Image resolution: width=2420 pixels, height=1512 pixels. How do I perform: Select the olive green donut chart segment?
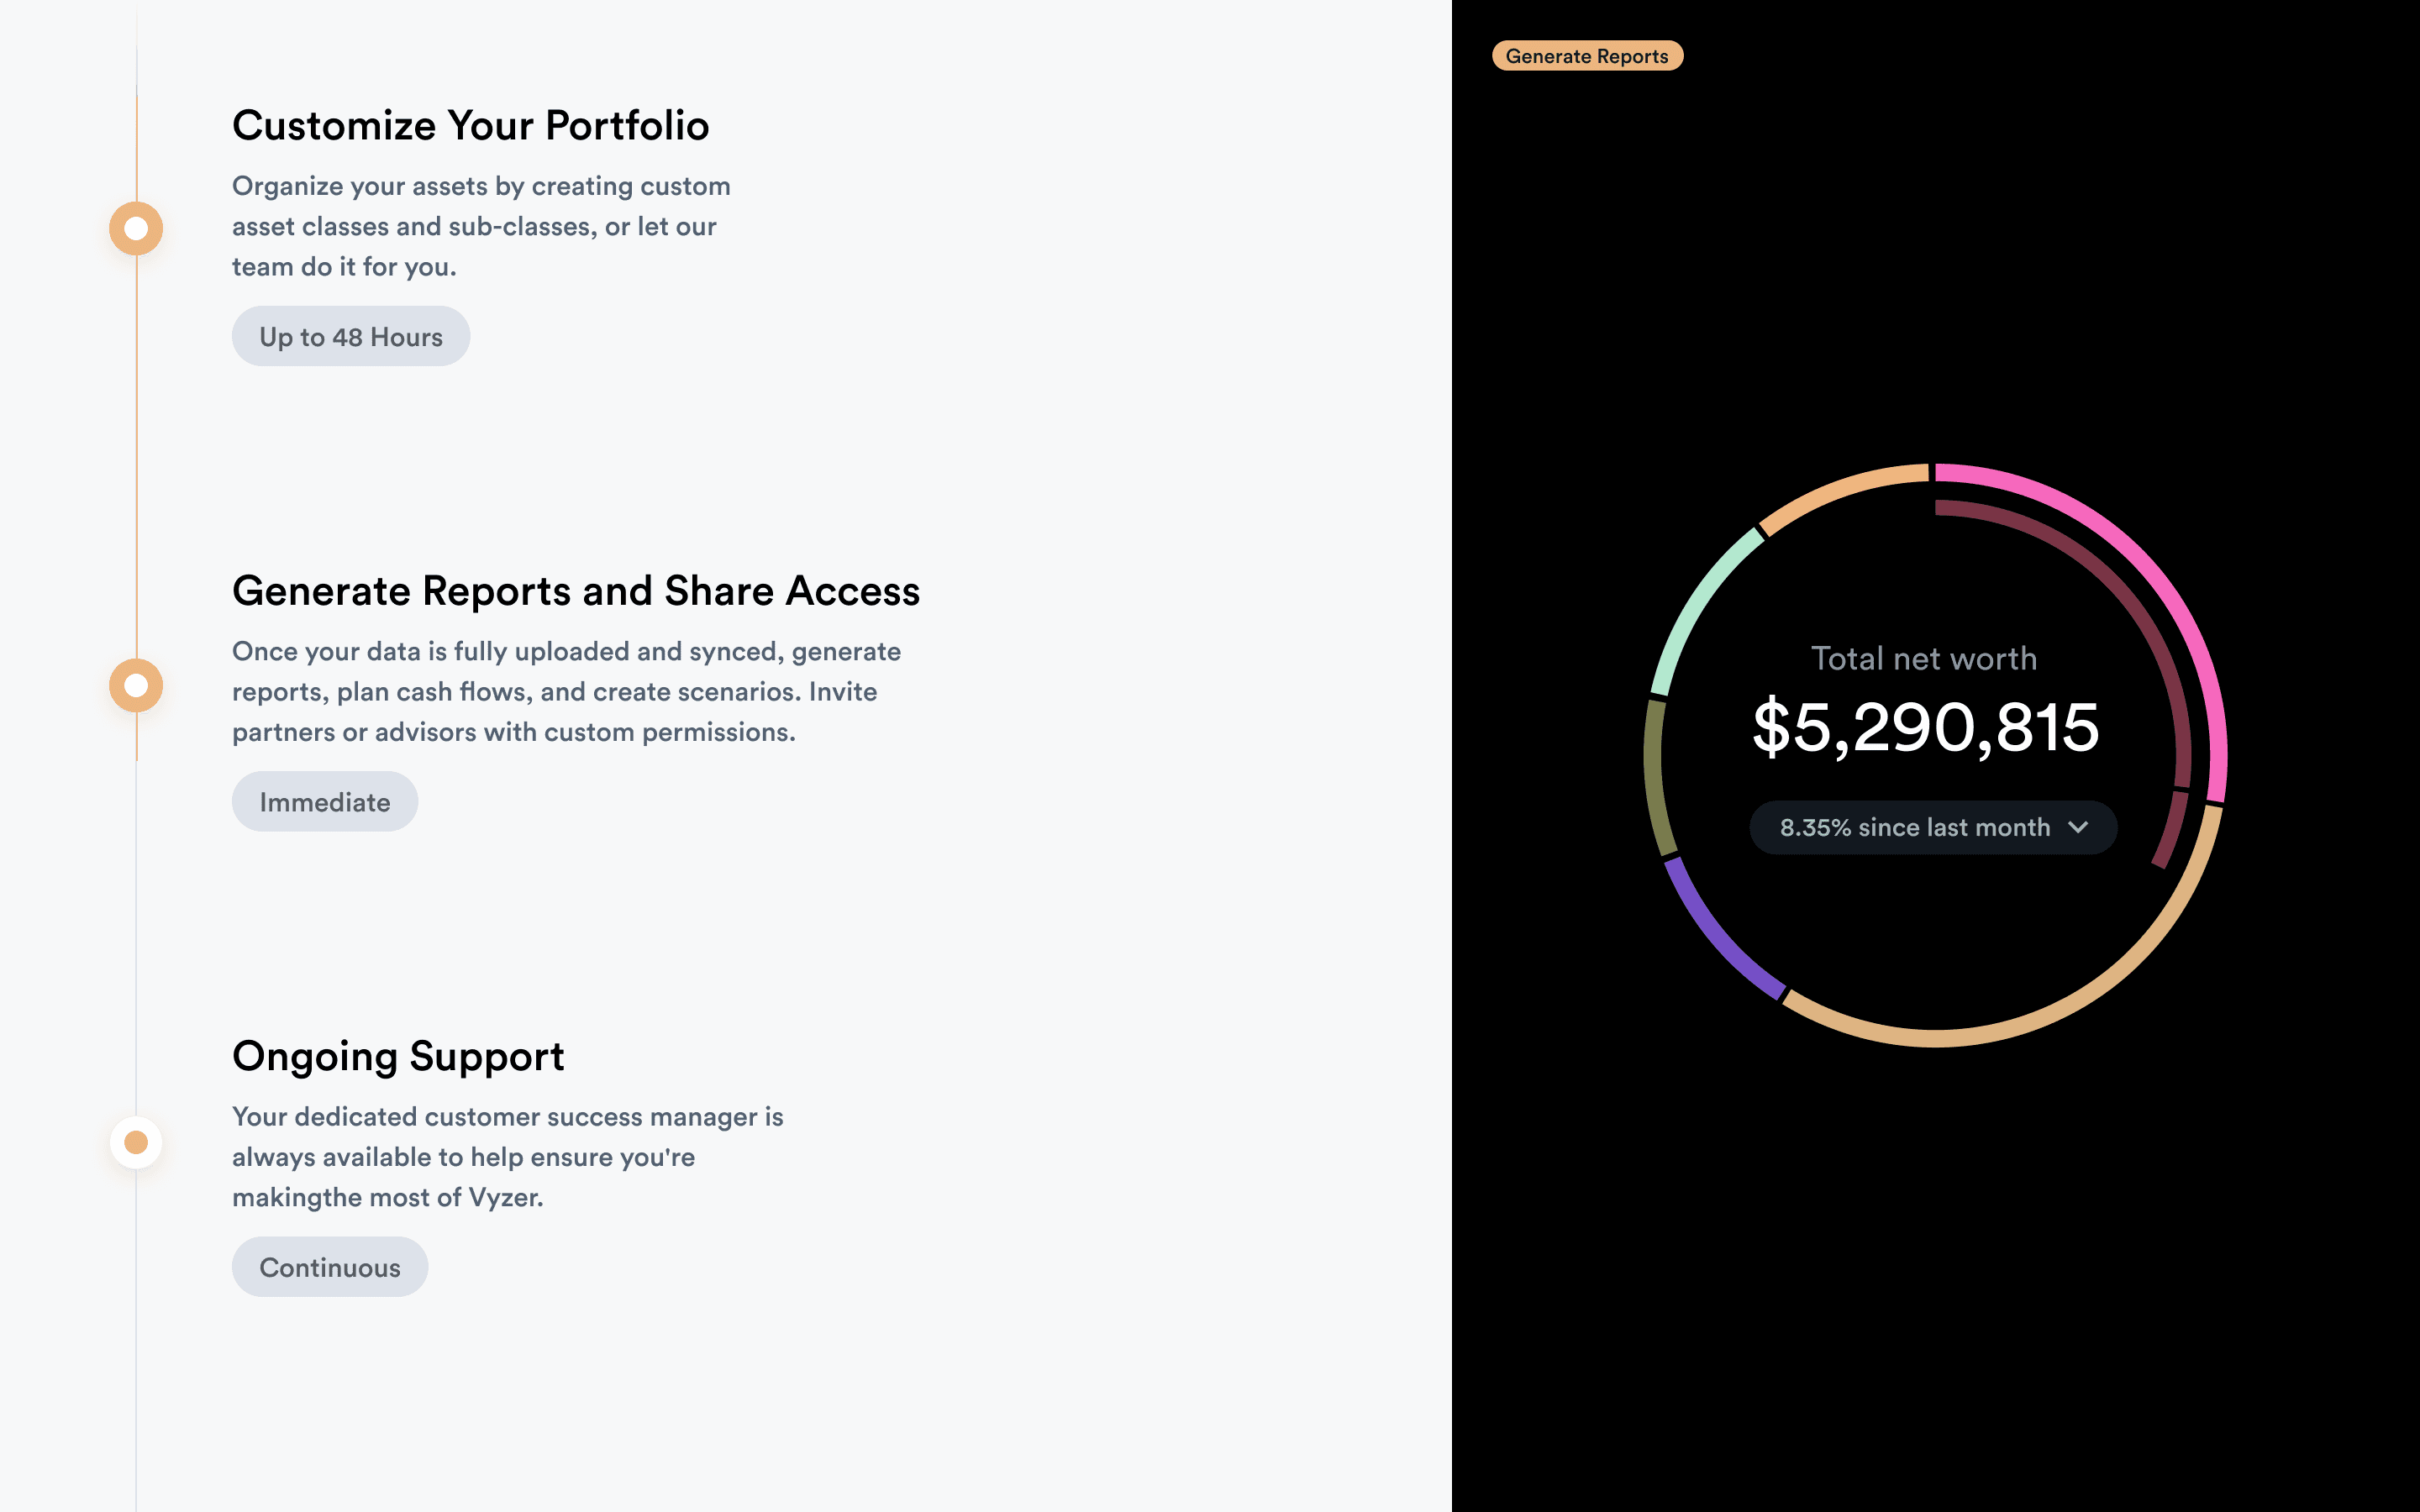coord(1654,778)
